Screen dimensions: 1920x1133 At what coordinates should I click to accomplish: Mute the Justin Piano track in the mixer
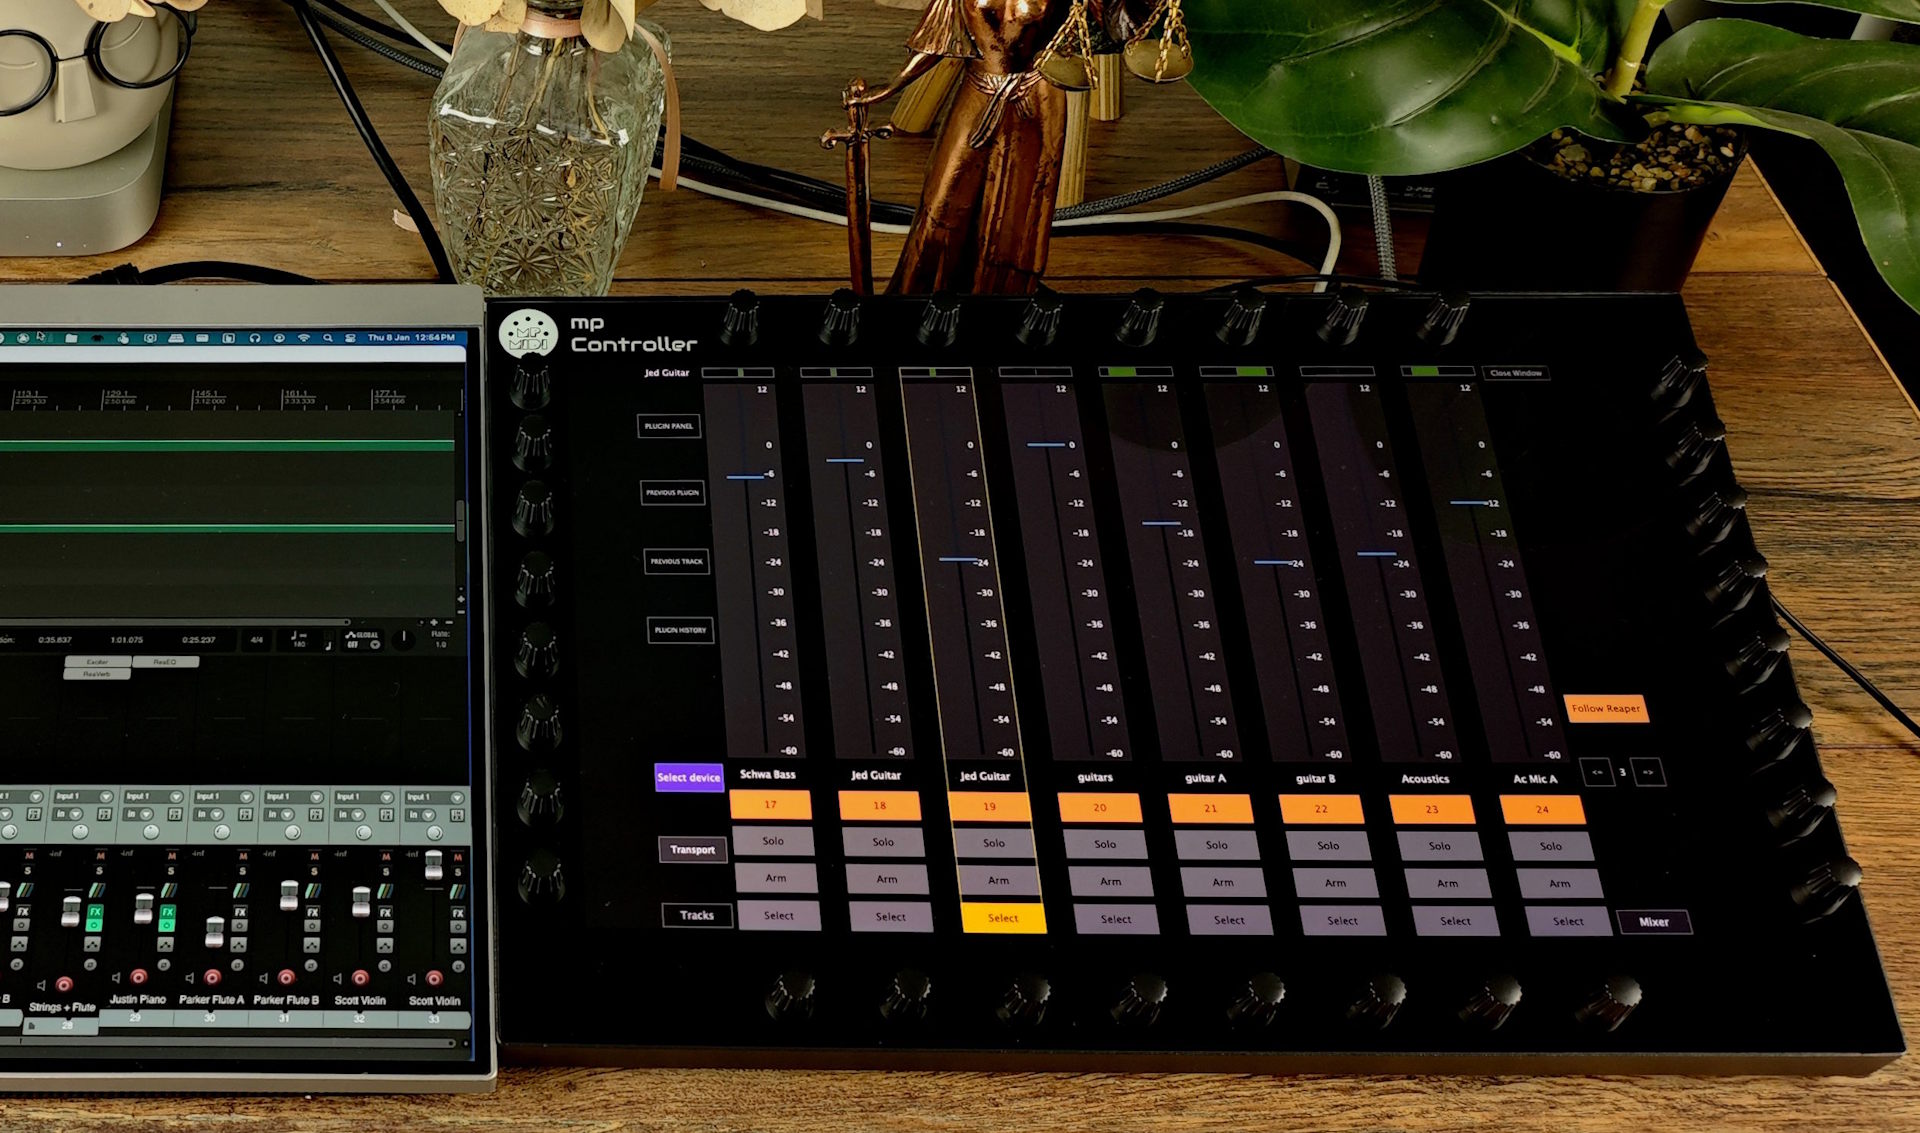[x=171, y=855]
